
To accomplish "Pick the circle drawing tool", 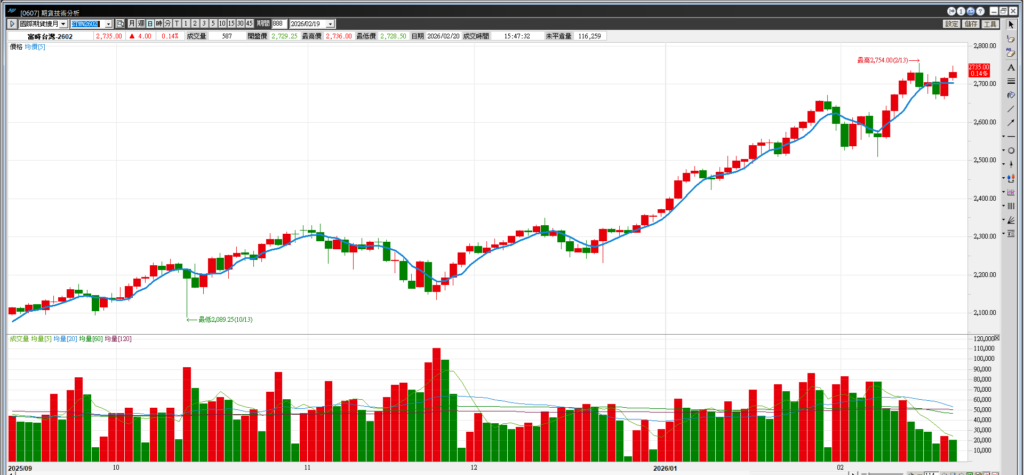I will [x=1011, y=151].
